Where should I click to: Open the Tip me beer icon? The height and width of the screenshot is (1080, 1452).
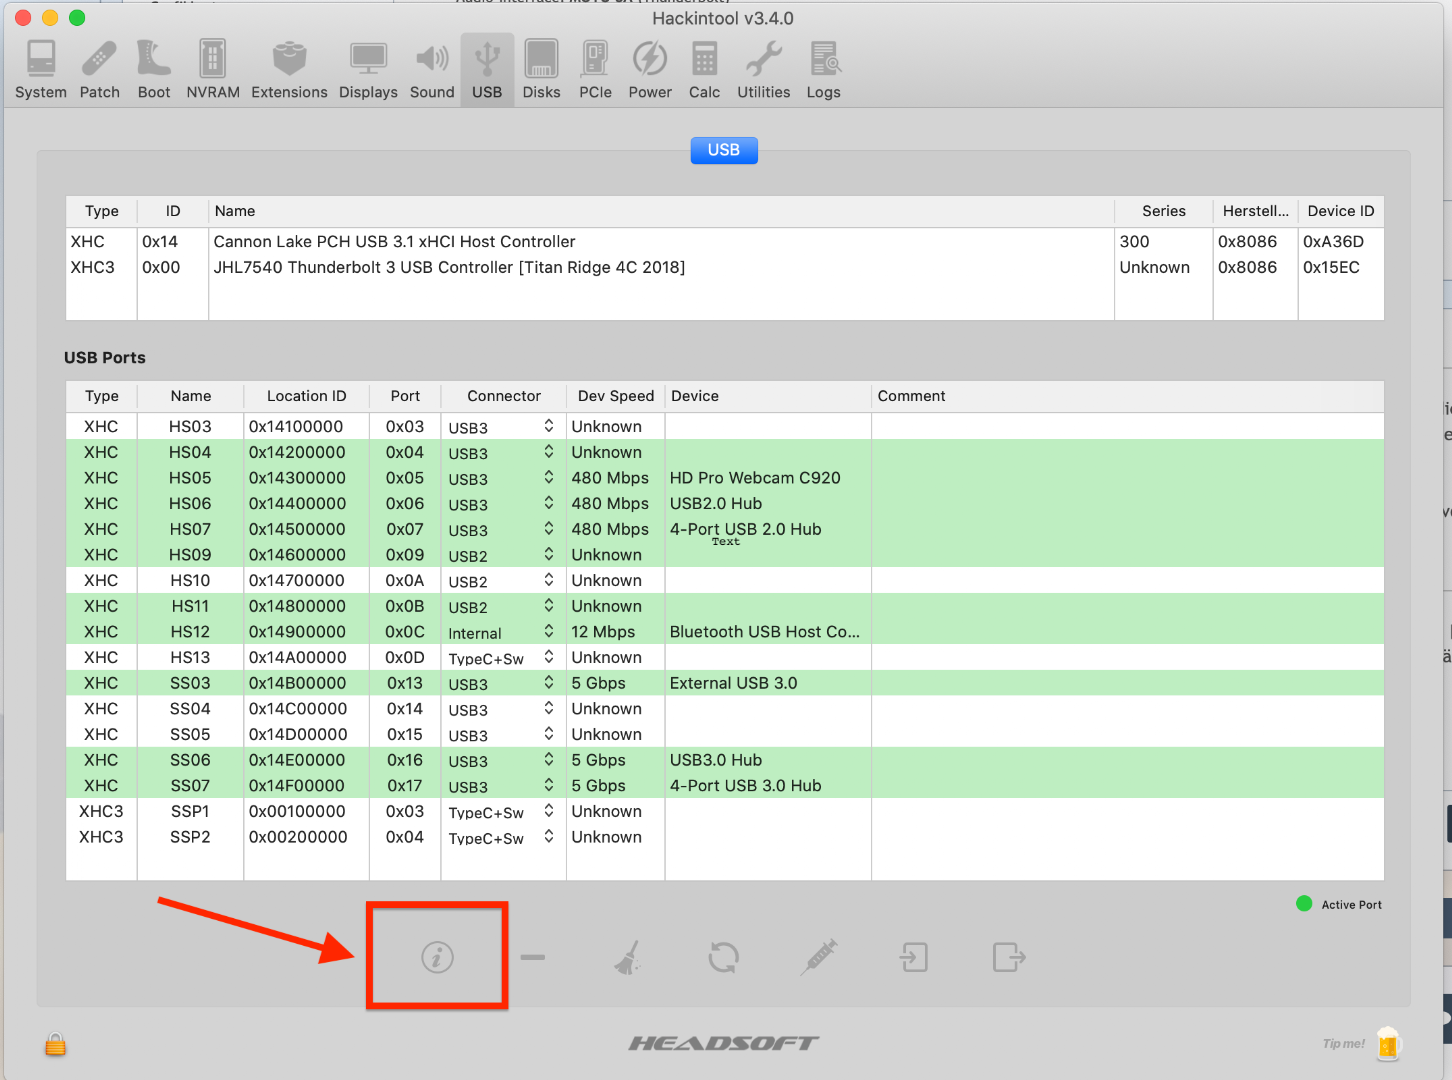point(1387,1044)
